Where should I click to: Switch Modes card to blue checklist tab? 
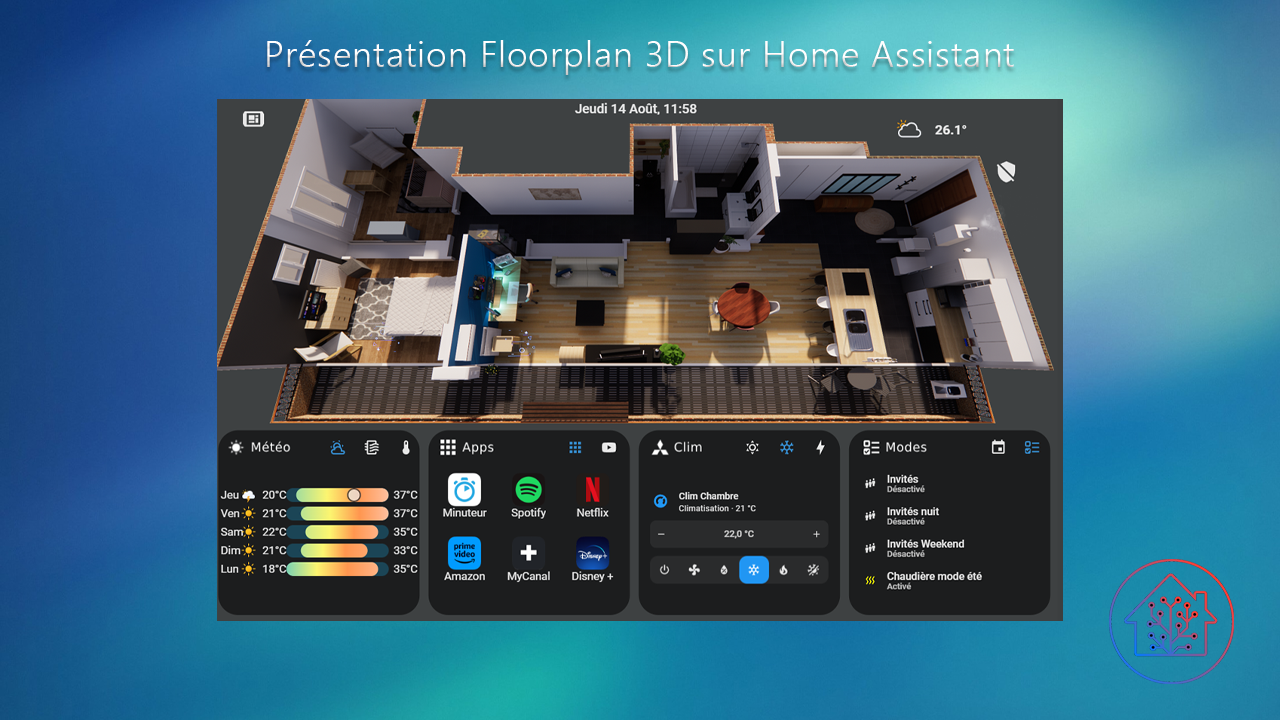click(x=1032, y=448)
